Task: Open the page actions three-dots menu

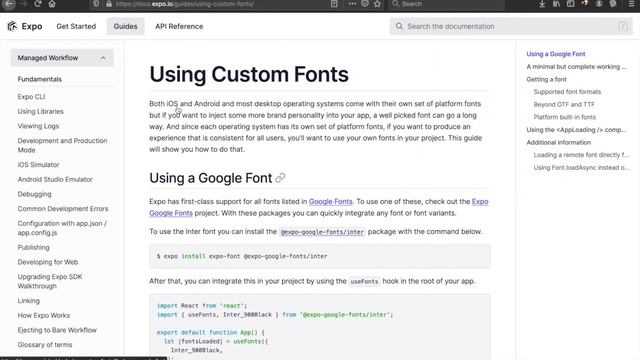Action: coord(352,4)
